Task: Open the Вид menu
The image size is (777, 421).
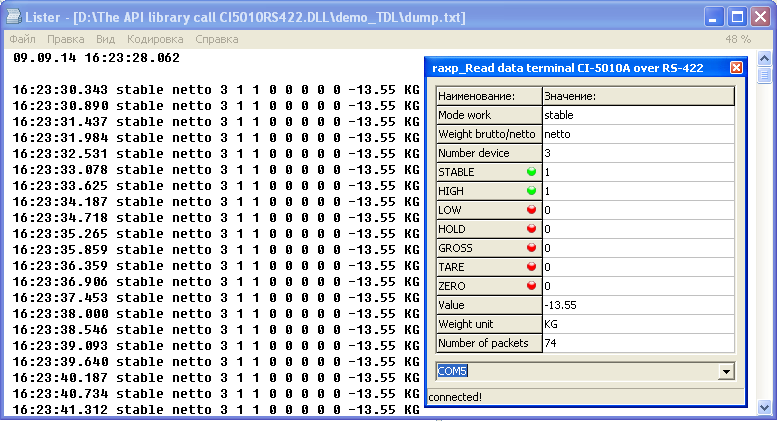Action: 105,39
